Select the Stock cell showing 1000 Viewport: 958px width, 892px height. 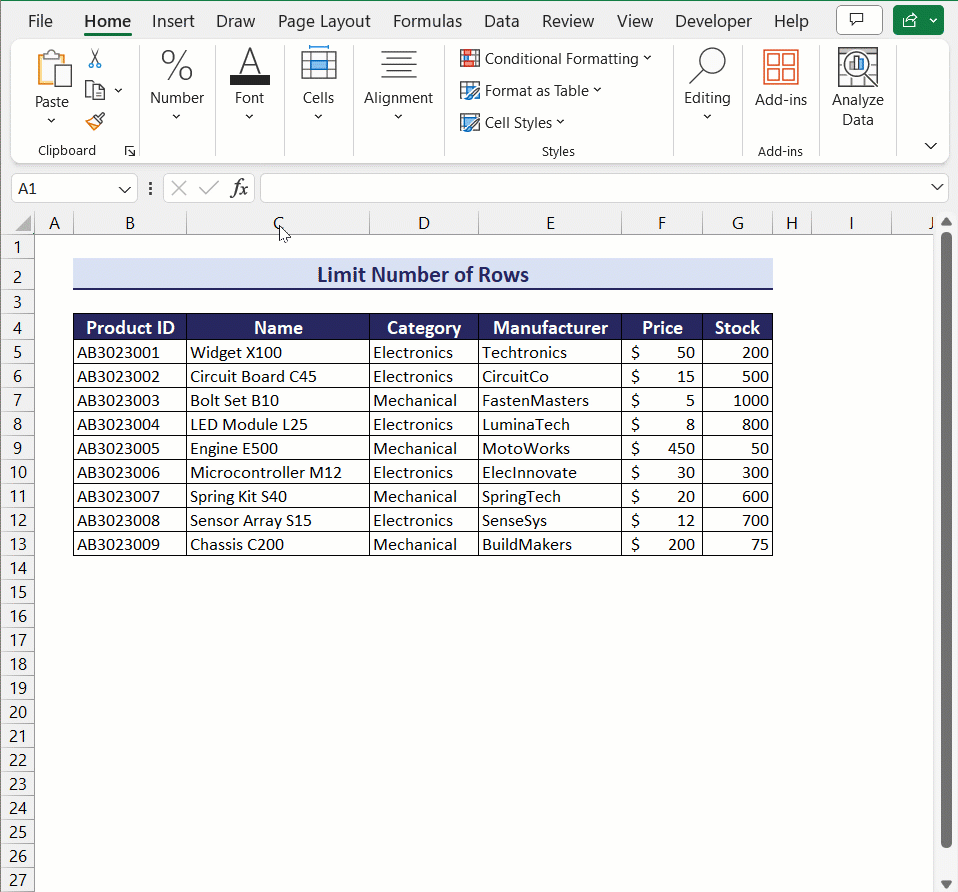click(x=737, y=400)
